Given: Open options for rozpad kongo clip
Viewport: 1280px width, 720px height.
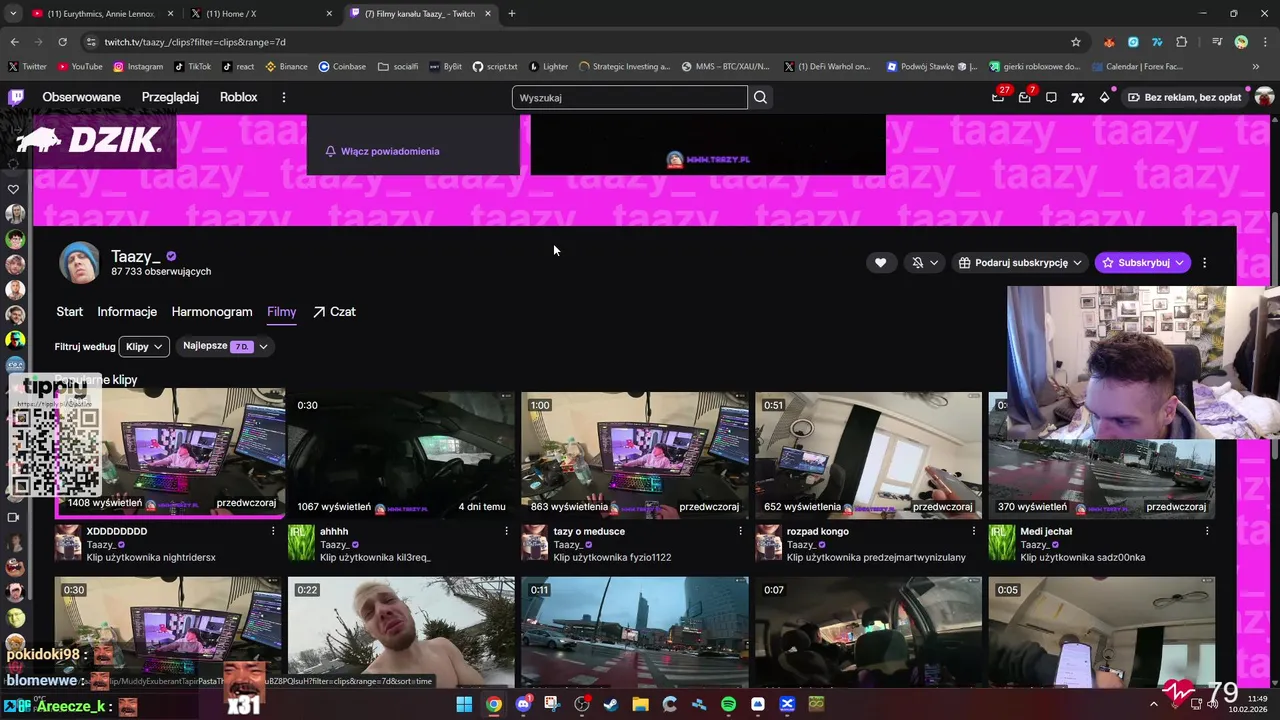Looking at the screenshot, I should (974, 531).
